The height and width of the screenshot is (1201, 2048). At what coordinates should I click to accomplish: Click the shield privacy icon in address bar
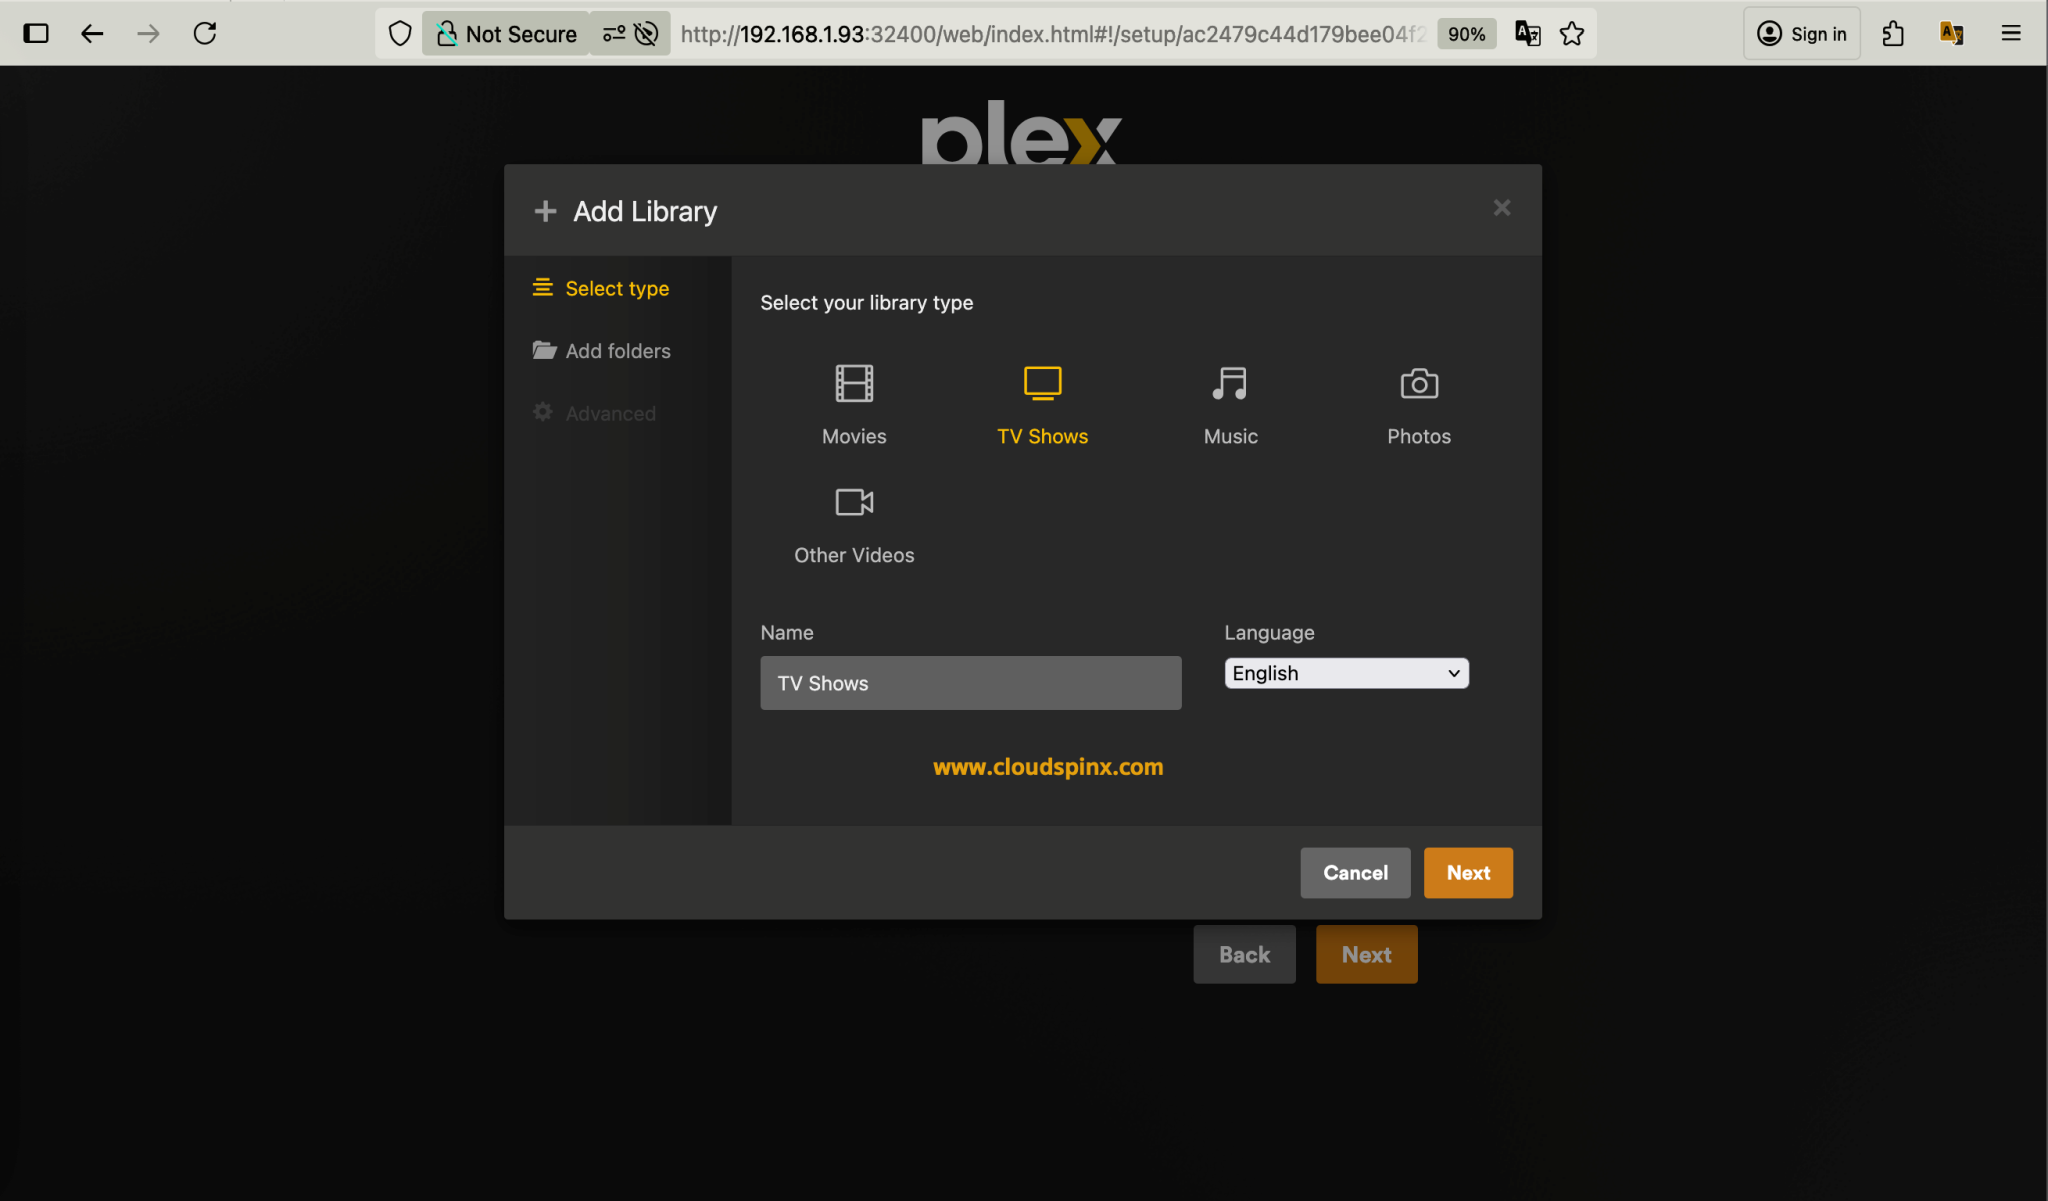(400, 33)
